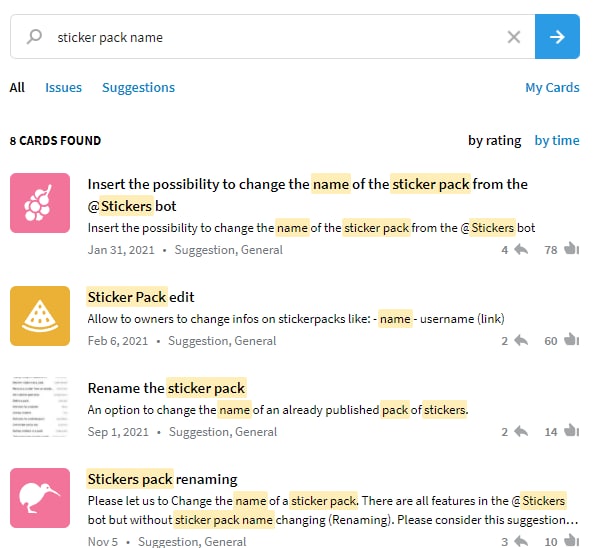Sort results by rating
Viewport: 604px width, 548px height.
495,141
